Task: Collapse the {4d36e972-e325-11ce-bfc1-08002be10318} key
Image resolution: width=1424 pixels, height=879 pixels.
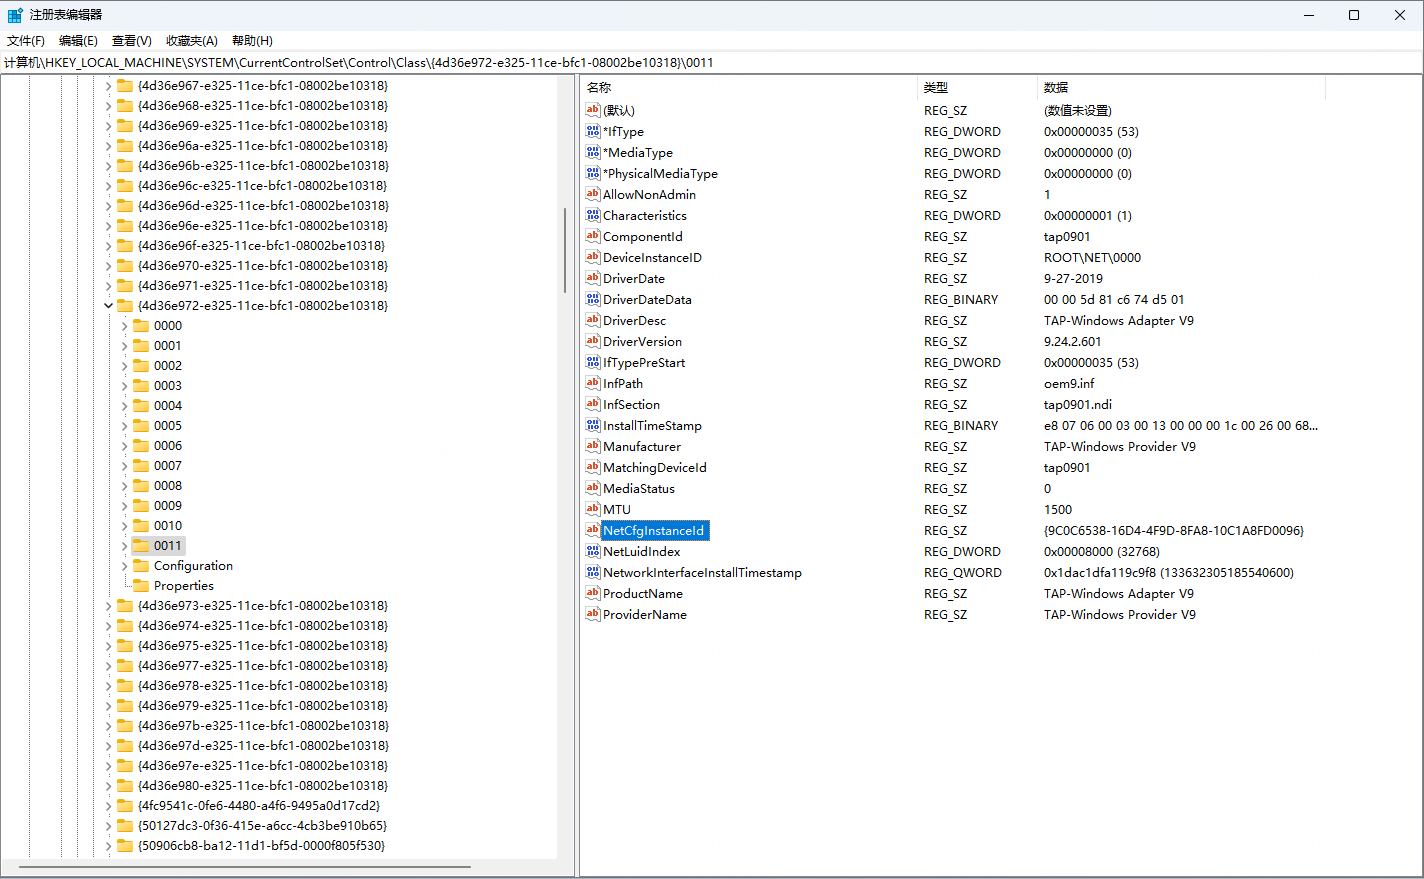Action: (108, 306)
